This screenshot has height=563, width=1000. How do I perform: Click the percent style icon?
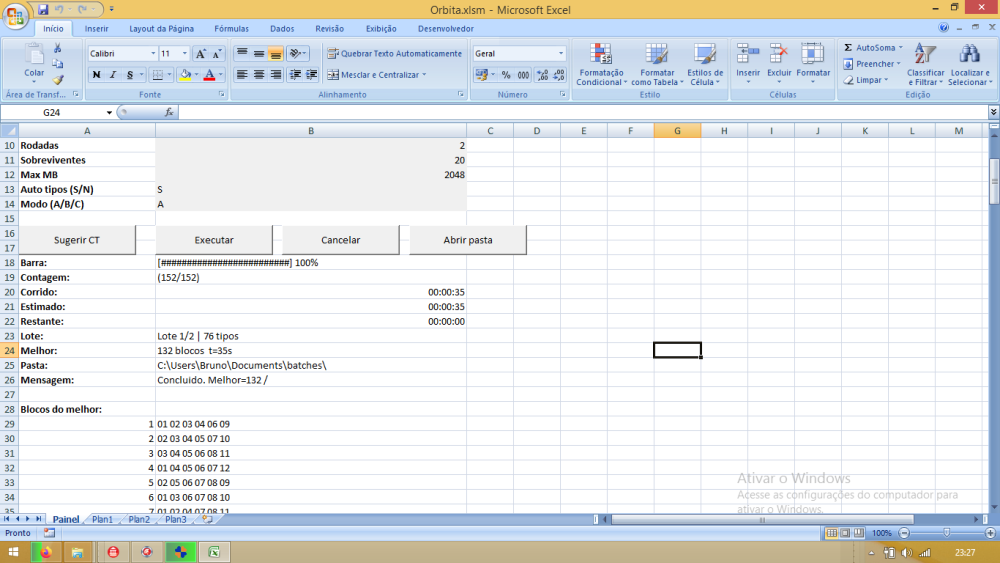pyautogui.click(x=506, y=75)
